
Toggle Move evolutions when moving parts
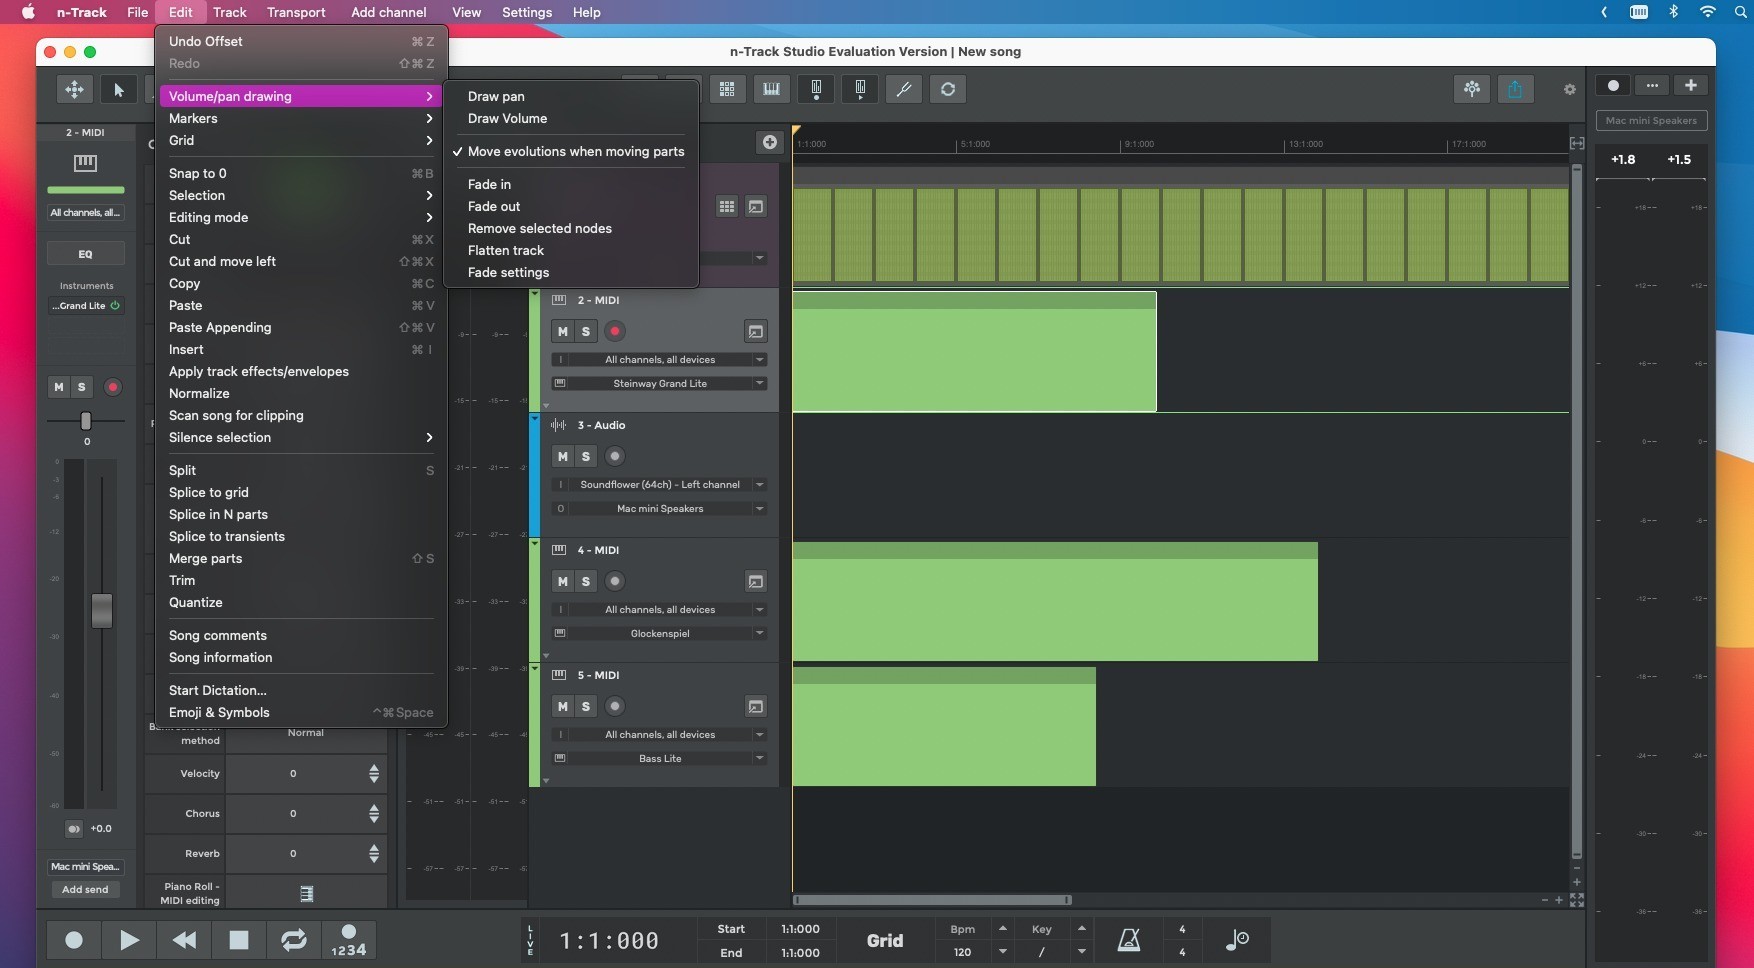click(570, 151)
